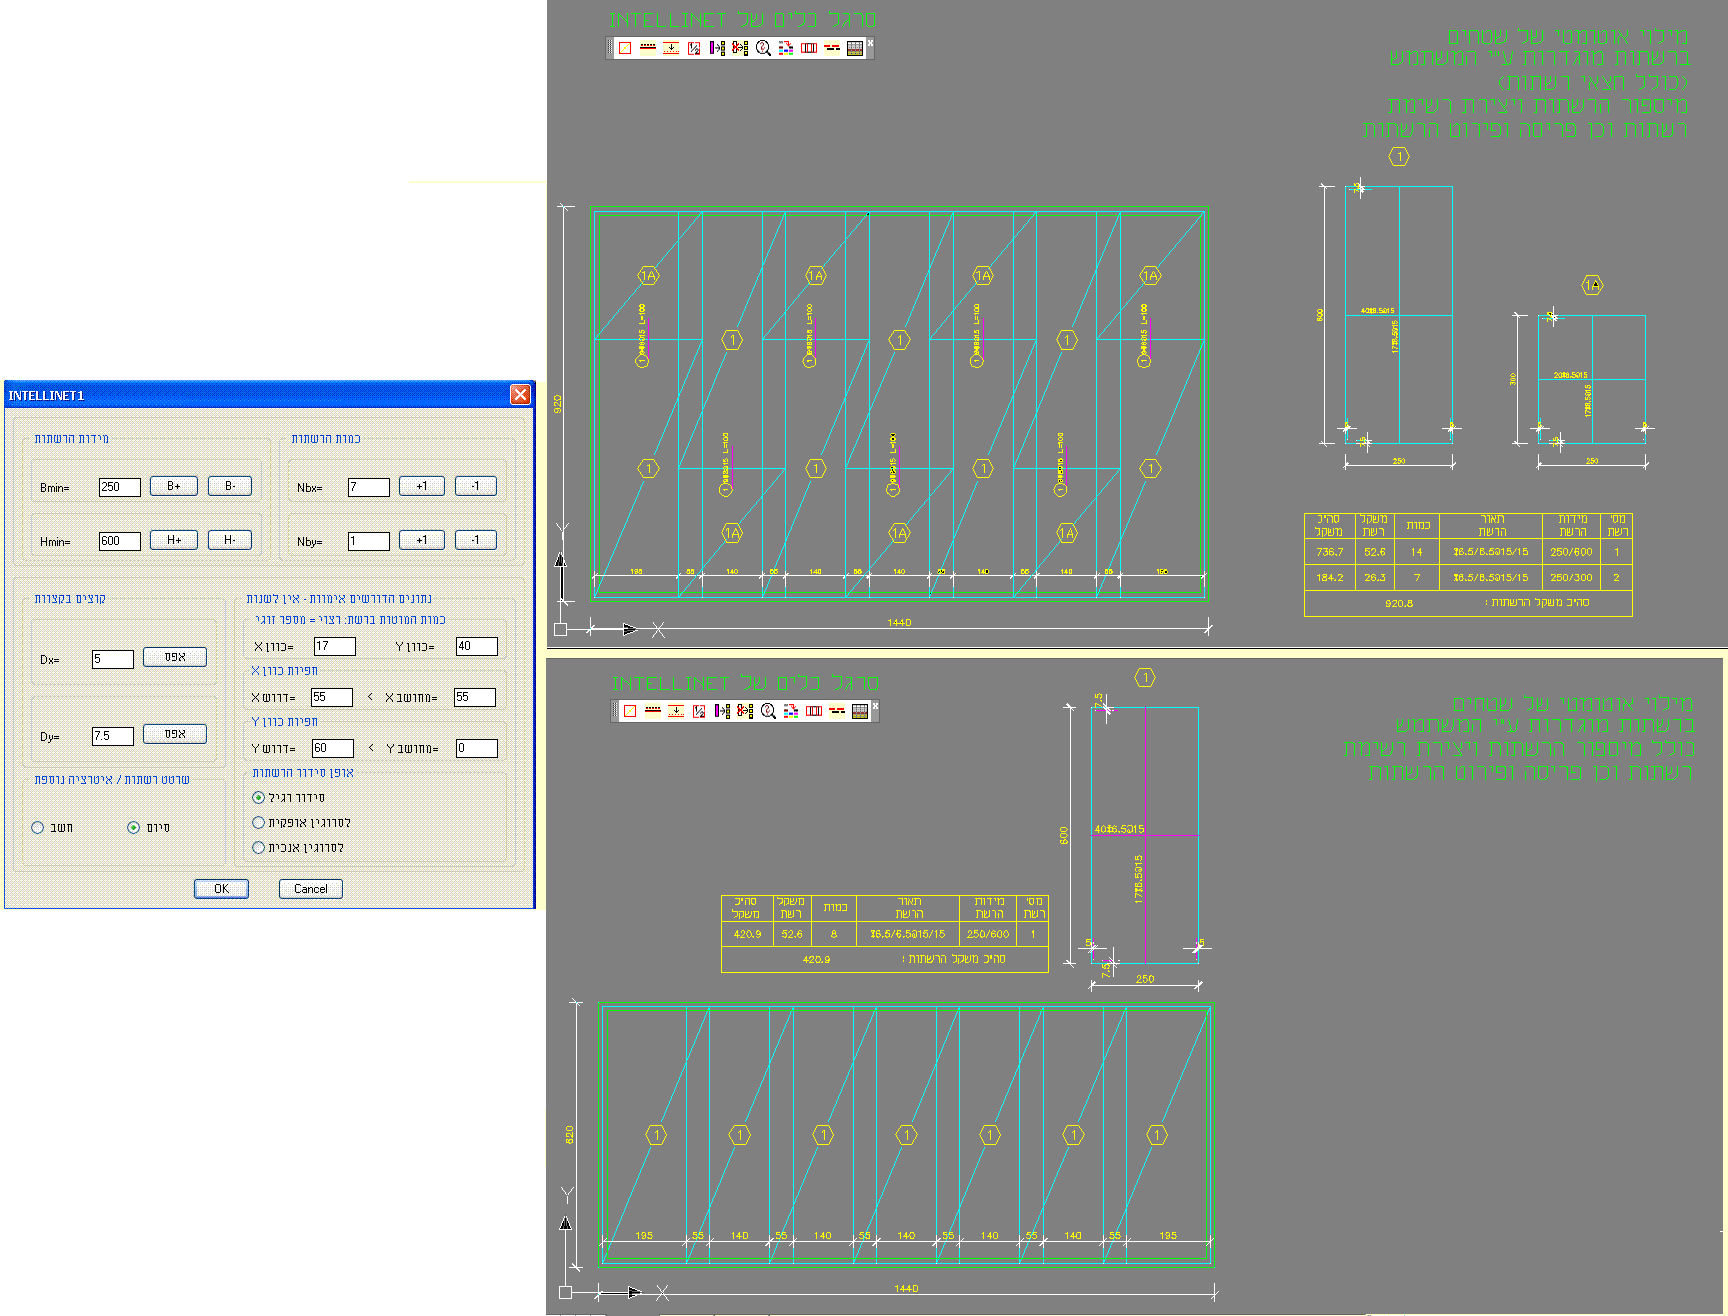Image resolution: width=1728 pixels, height=1316 pixels.
Task: Click the red-X crossed transfer icon in lower toolbar
Action: pos(745,711)
